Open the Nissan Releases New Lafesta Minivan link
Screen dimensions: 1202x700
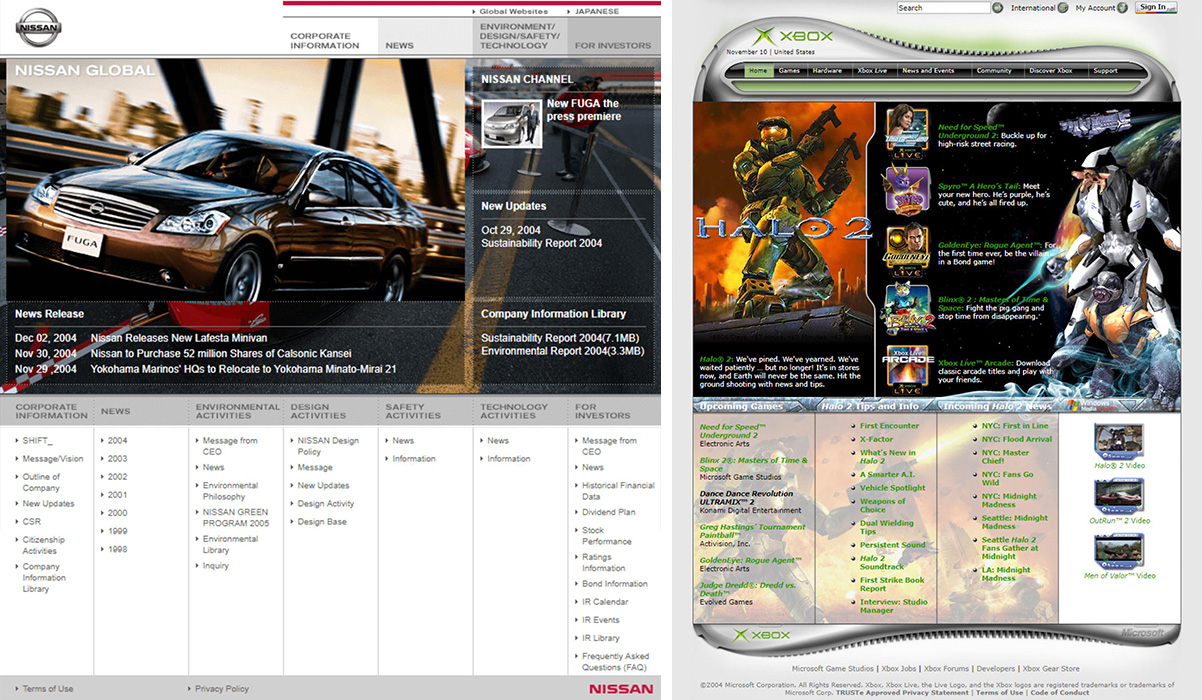[x=179, y=339]
